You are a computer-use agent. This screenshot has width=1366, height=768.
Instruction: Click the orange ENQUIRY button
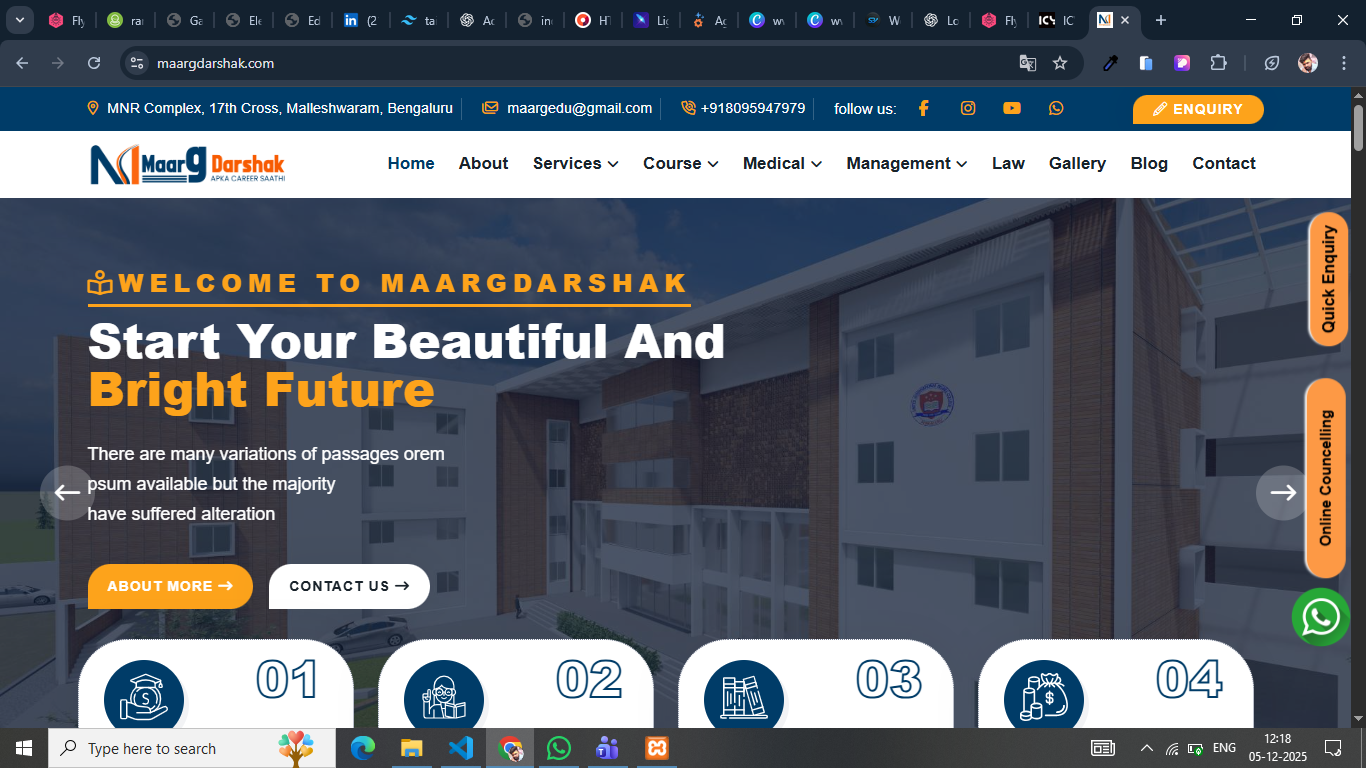point(1198,109)
